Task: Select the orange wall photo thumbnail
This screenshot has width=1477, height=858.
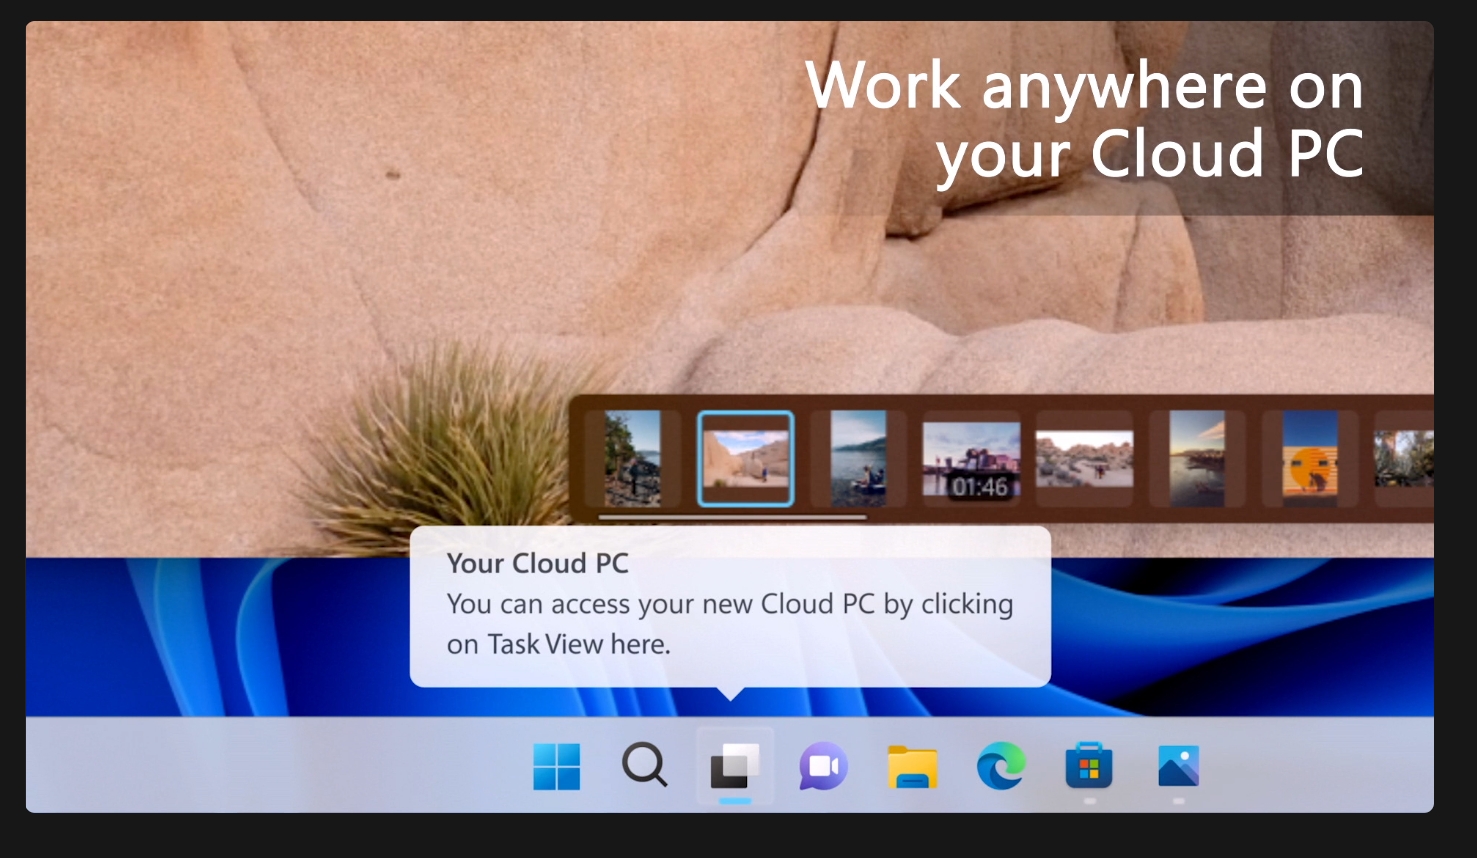Action: coord(1310,459)
